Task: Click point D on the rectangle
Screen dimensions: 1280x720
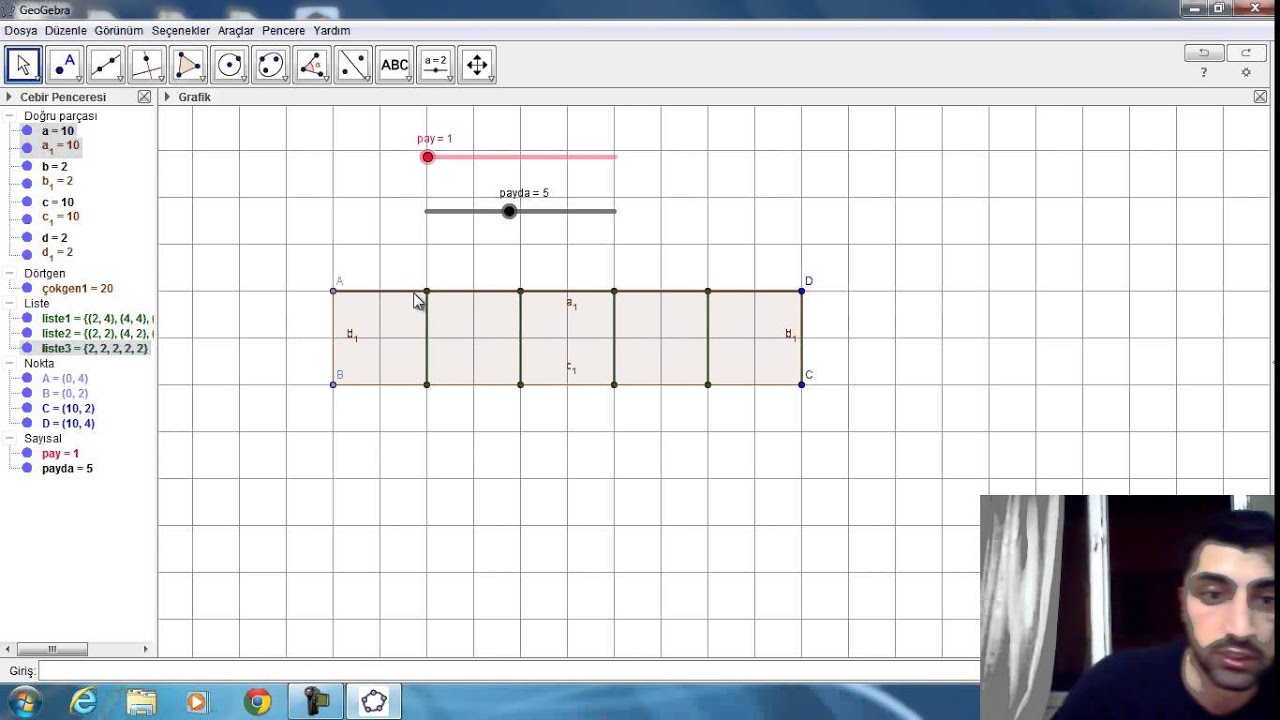Action: click(x=802, y=291)
